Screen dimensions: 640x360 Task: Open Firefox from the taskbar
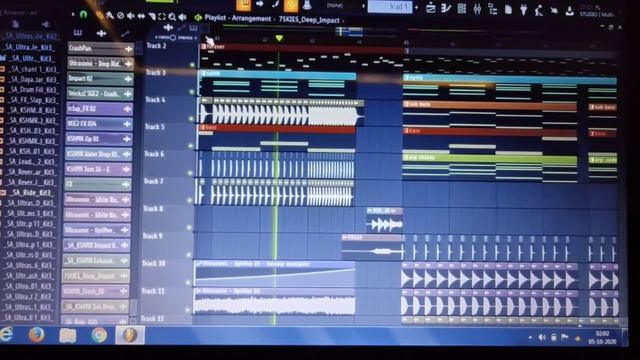tap(37, 335)
